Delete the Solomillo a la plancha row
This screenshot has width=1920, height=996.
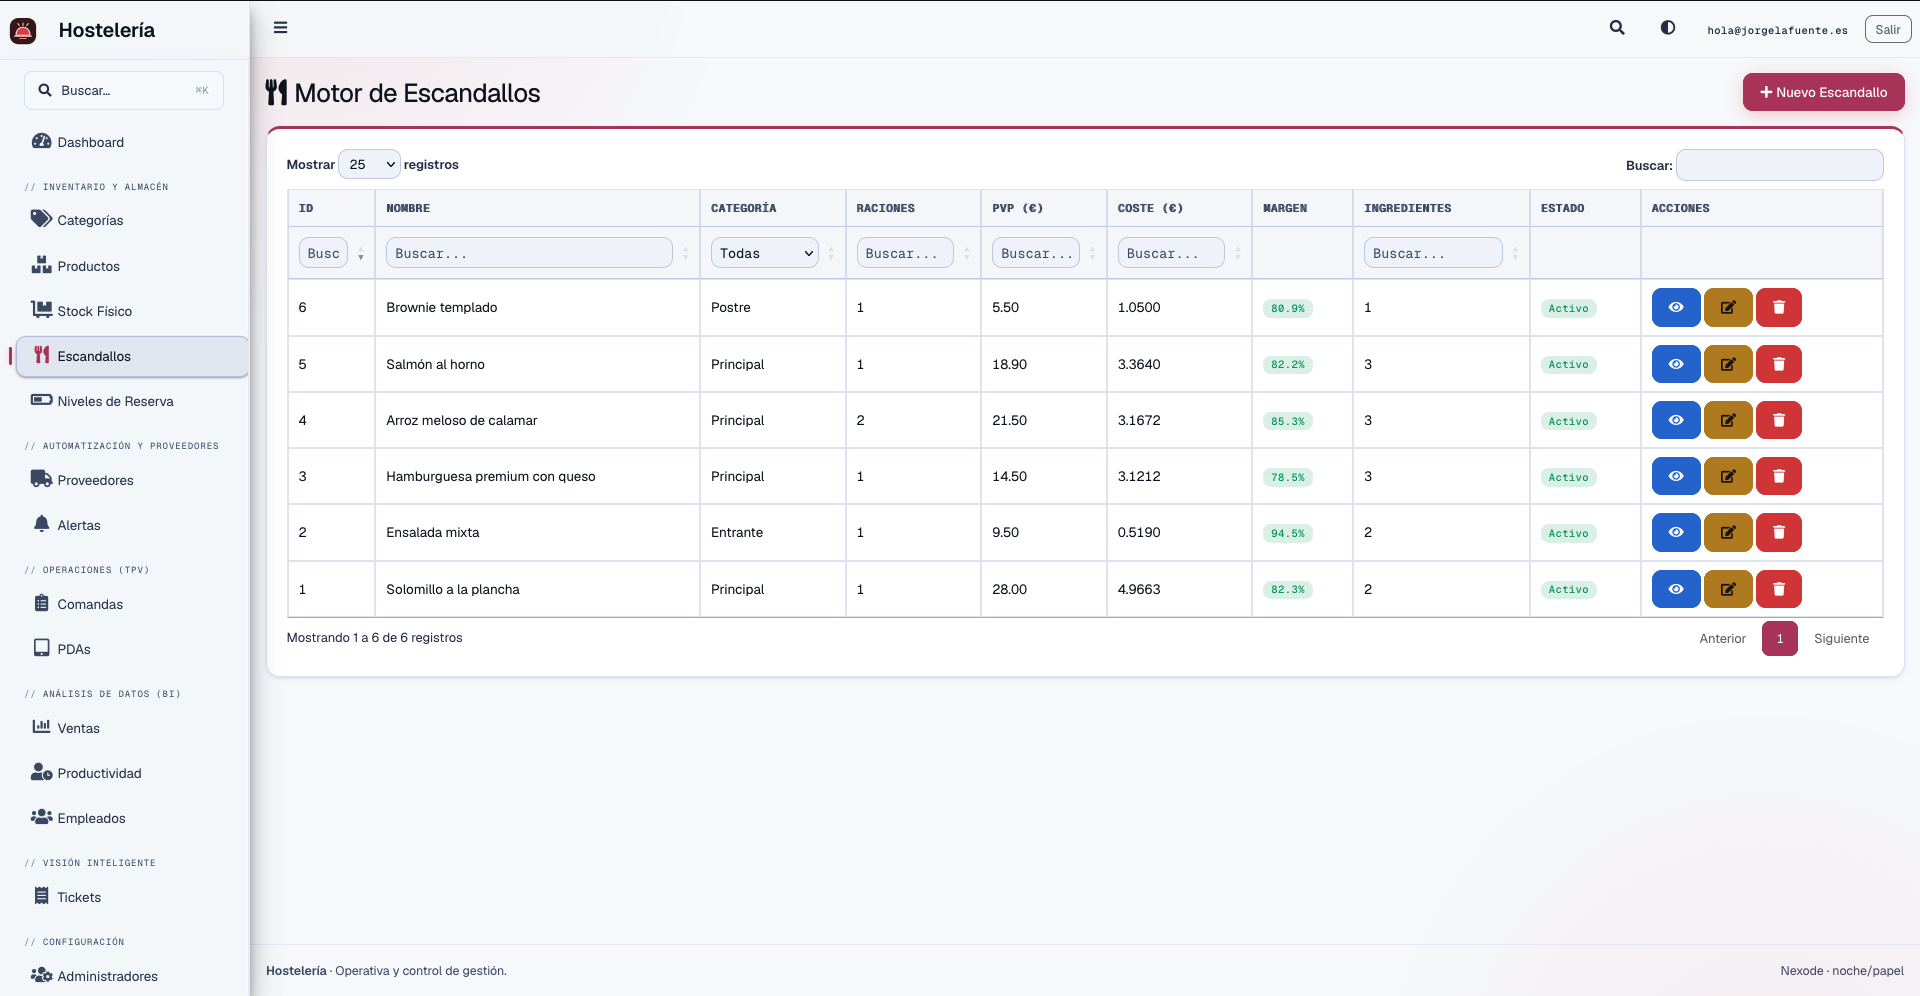tap(1779, 589)
